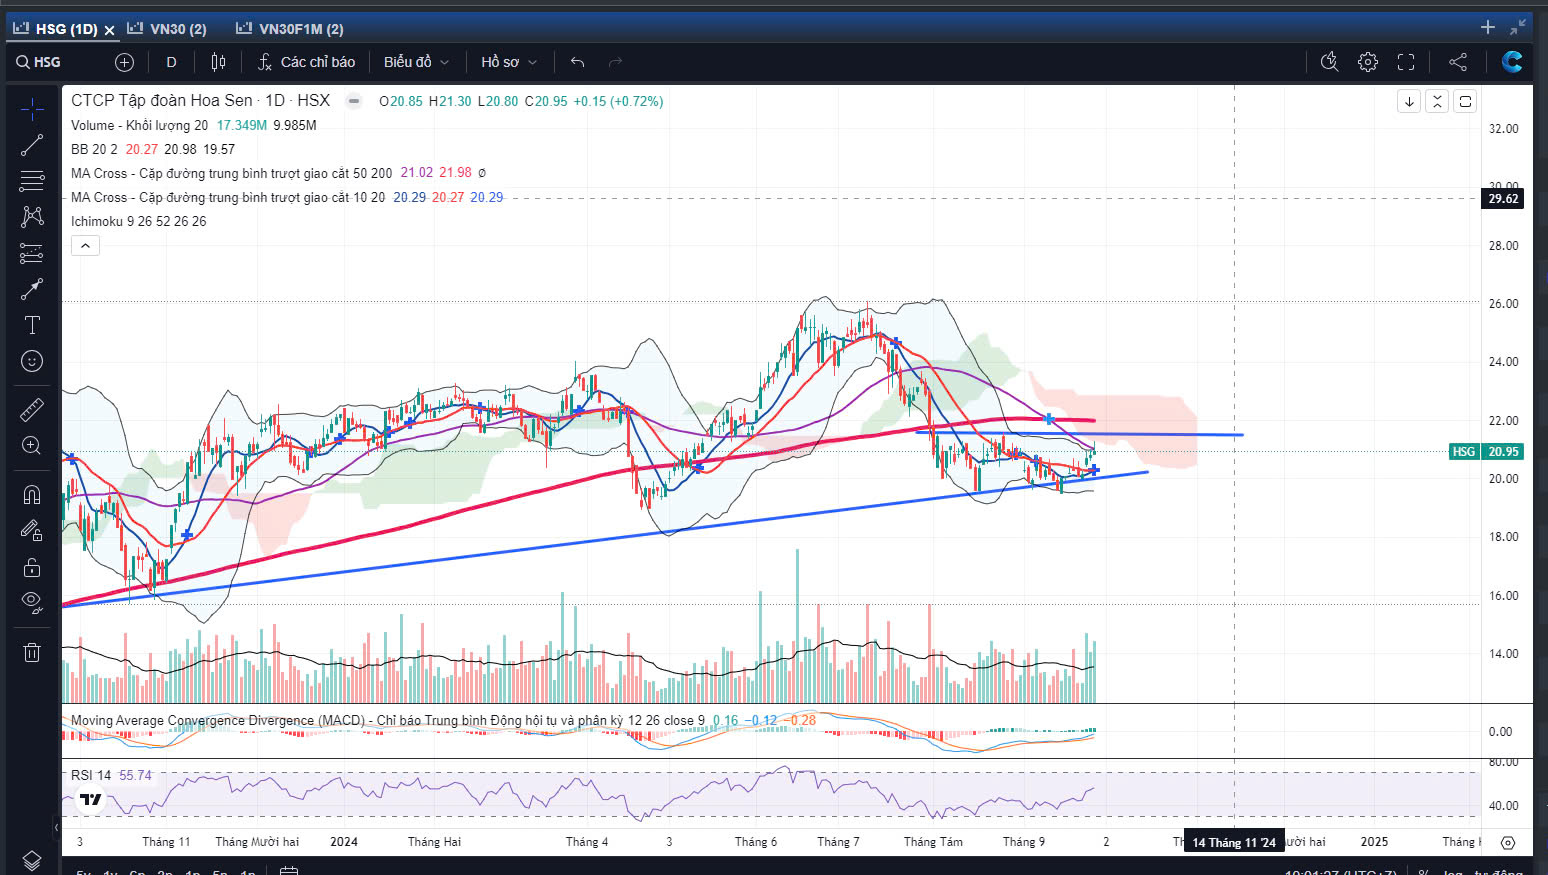The height and width of the screenshot is (875, 1548).
Task: Click the redo arrow
Action: click(x=615, y=62)
